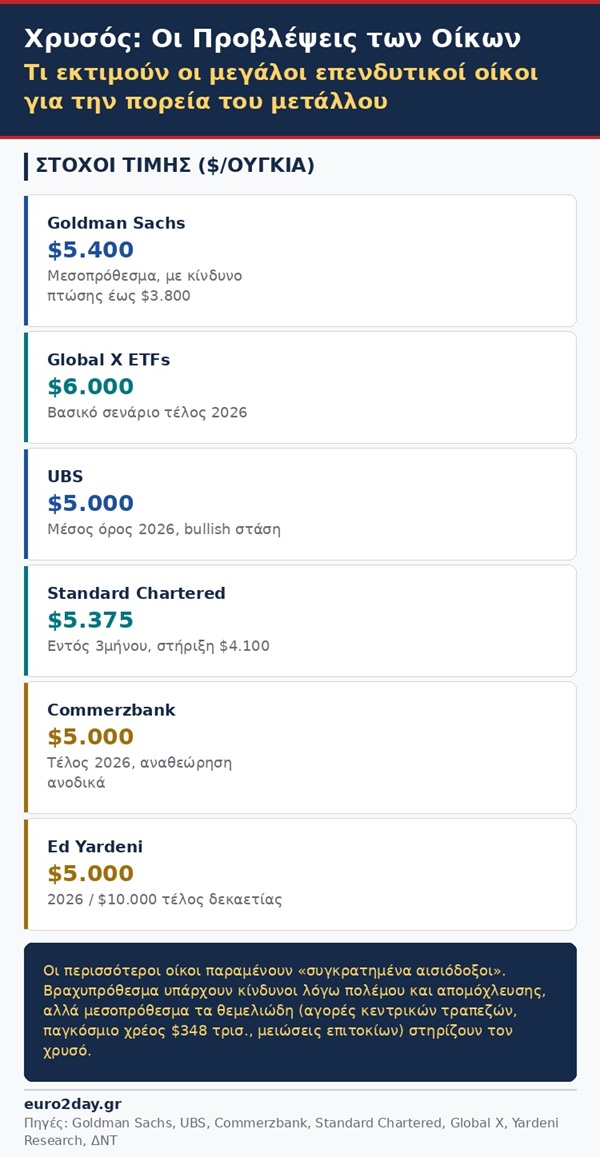Click the yellow subtitle under the title
Screen dimensions: 600x1157
[280, 87]
